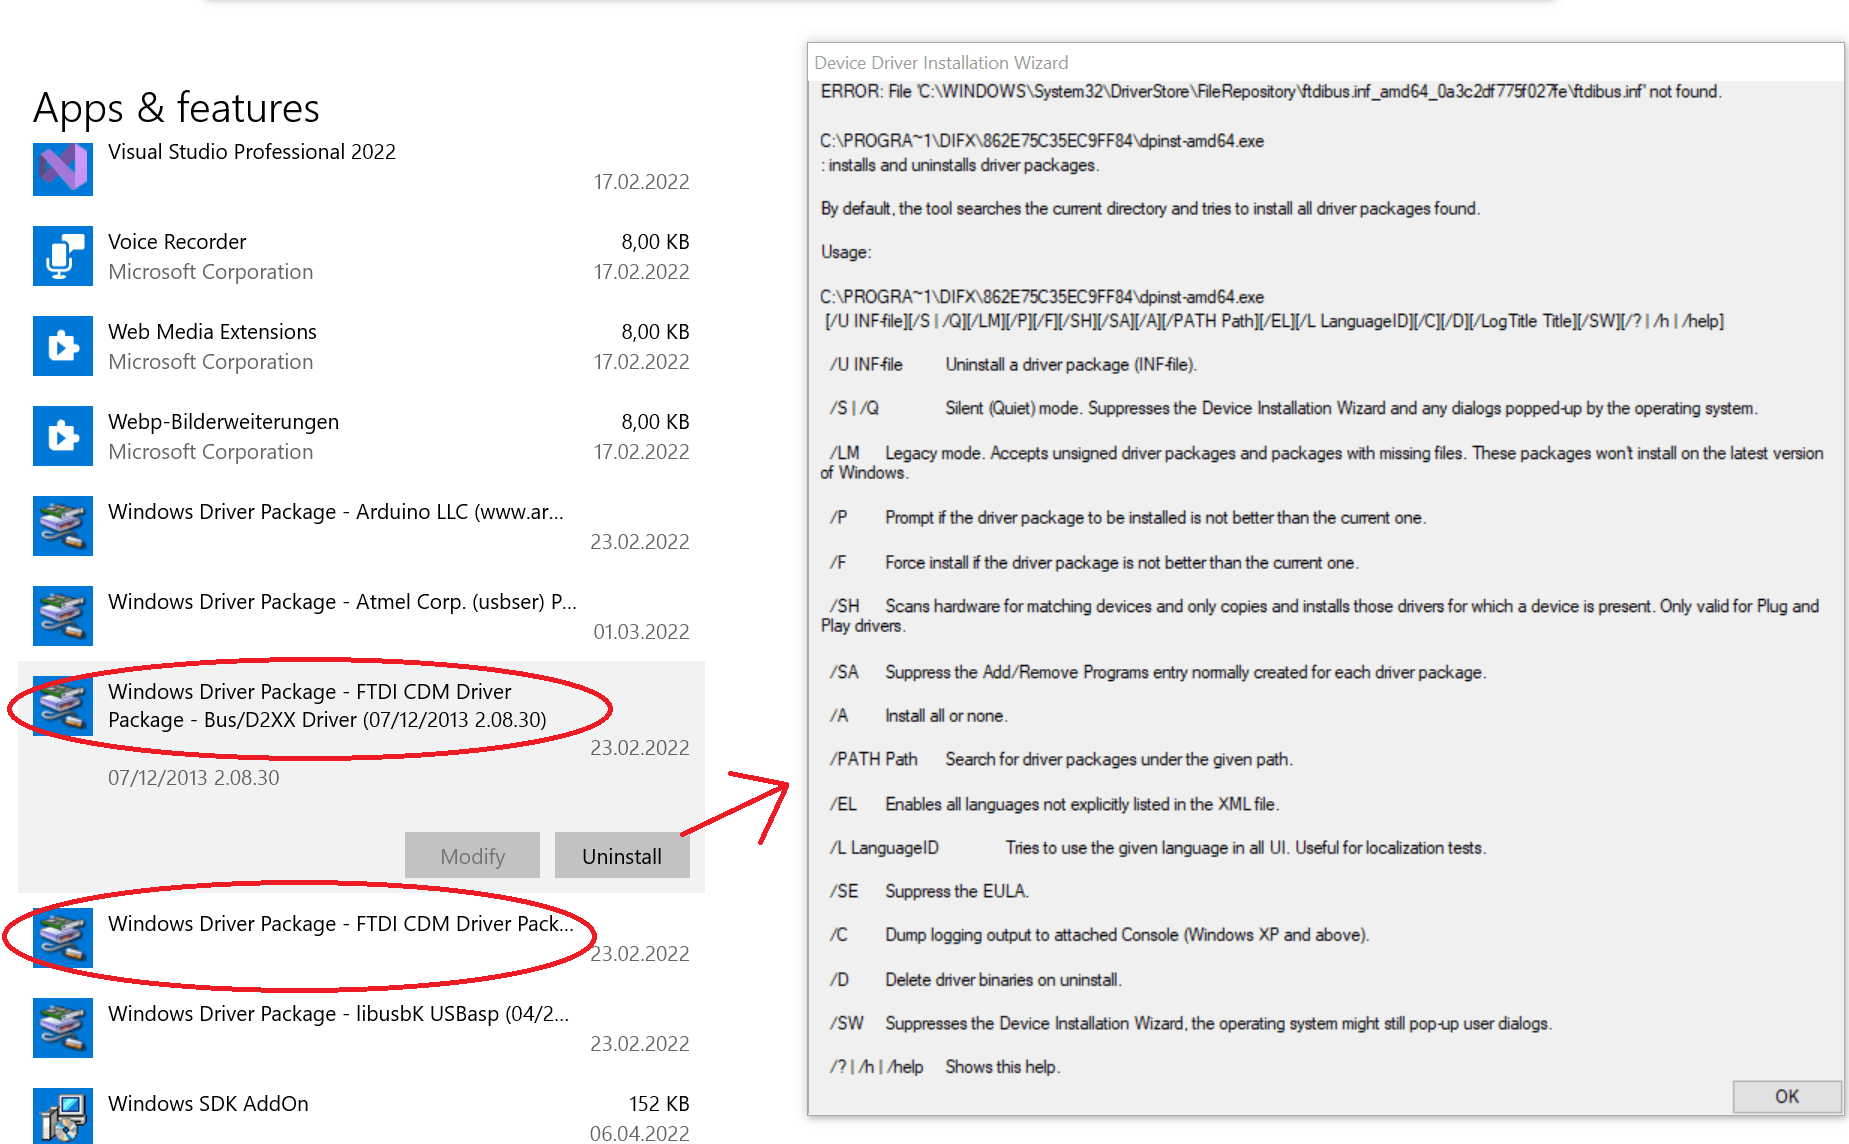Click the 152 KB size of Windows SDK AddOn
This screenshot has width=1849, height=1144.
659,1104
